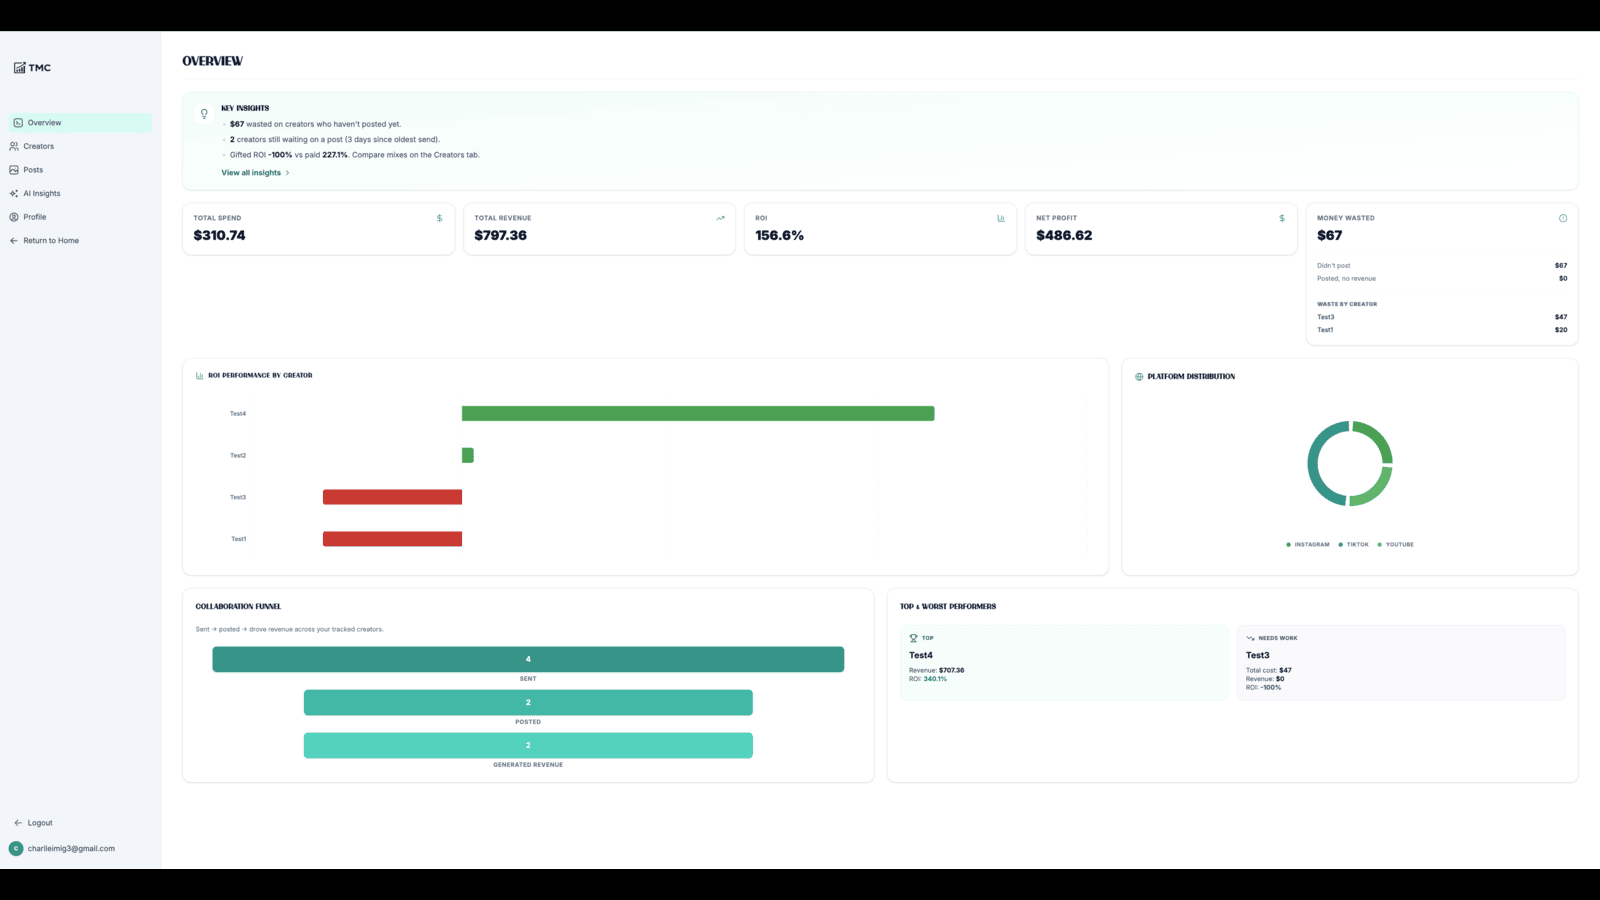Click Return to Home link
Image resolution: width=1600 pixels, height=900 pixels.
[81, 240]
